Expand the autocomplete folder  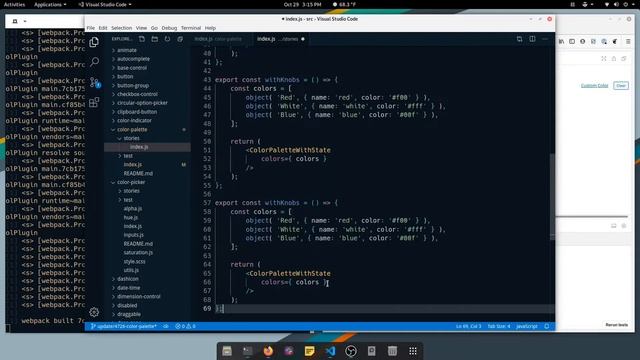pyautogui.click(x=133, y=59)
